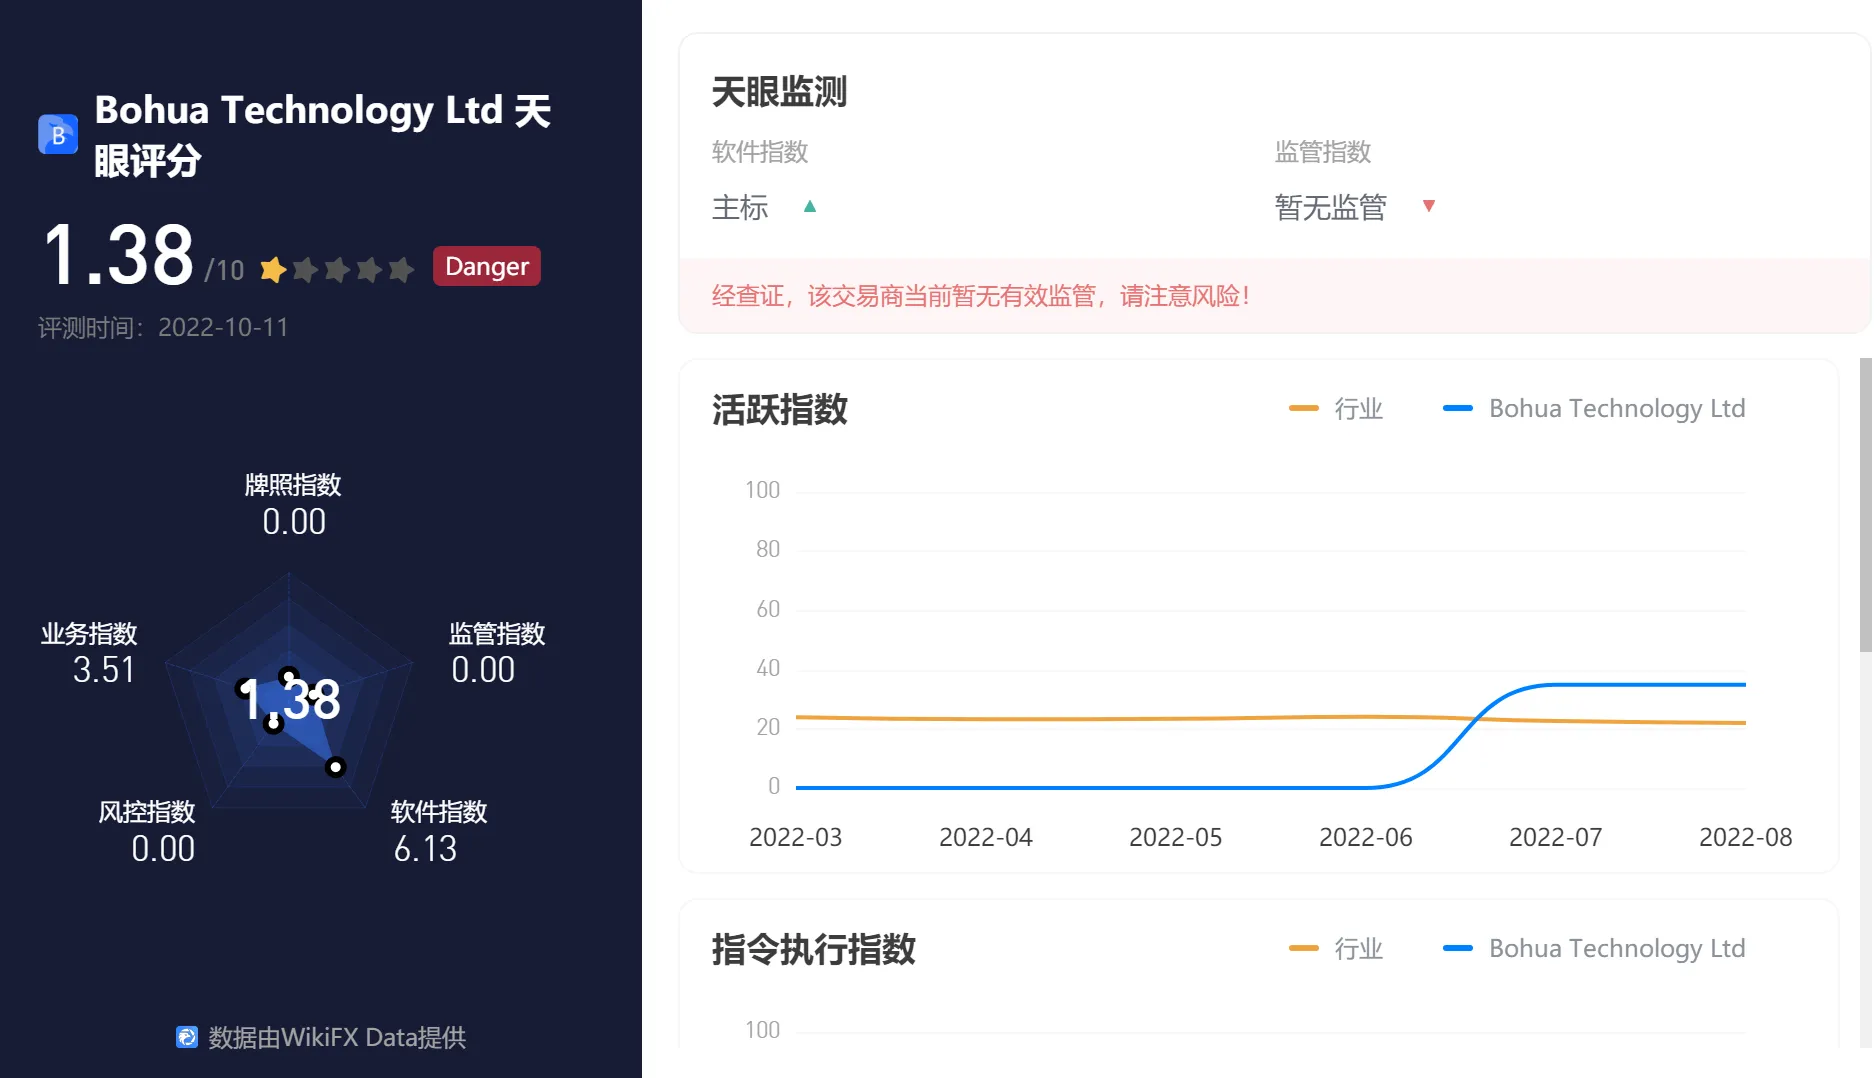Click the 指令执行指数 chart title
Screen dimensions: 1874x1078
(x=814, y=949)
